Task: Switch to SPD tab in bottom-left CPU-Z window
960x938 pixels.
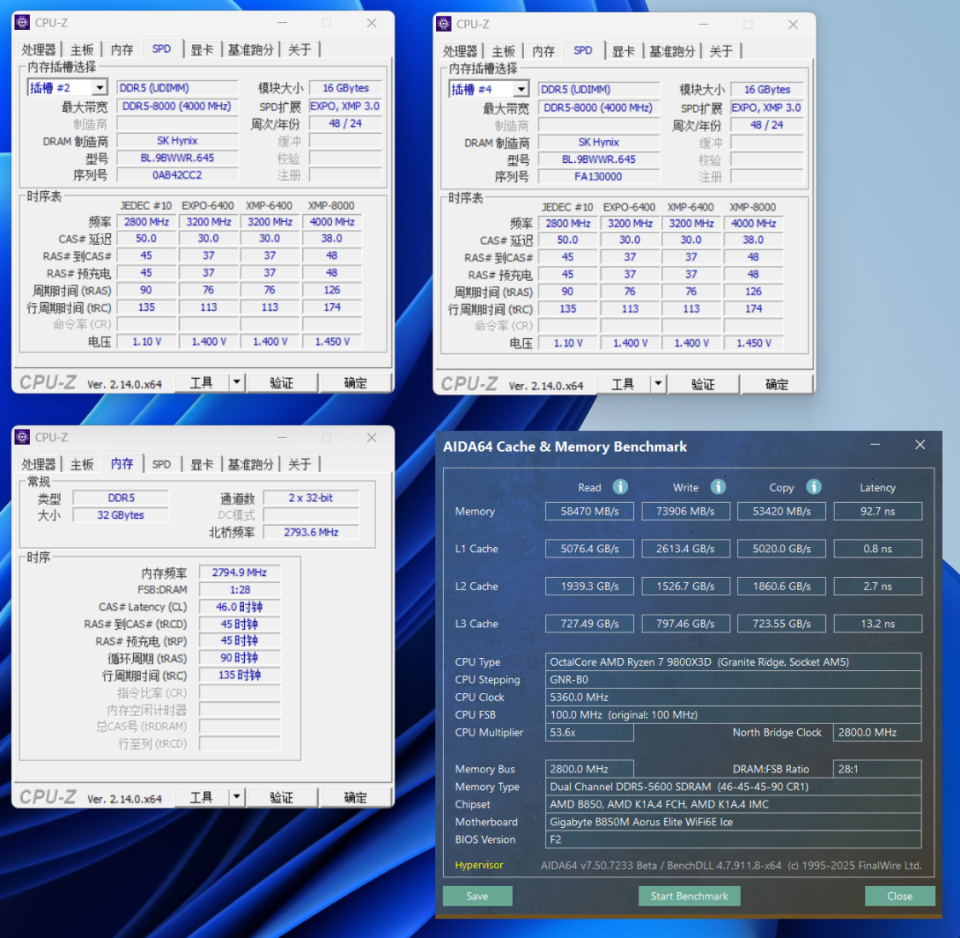Action: coord(162,464)
